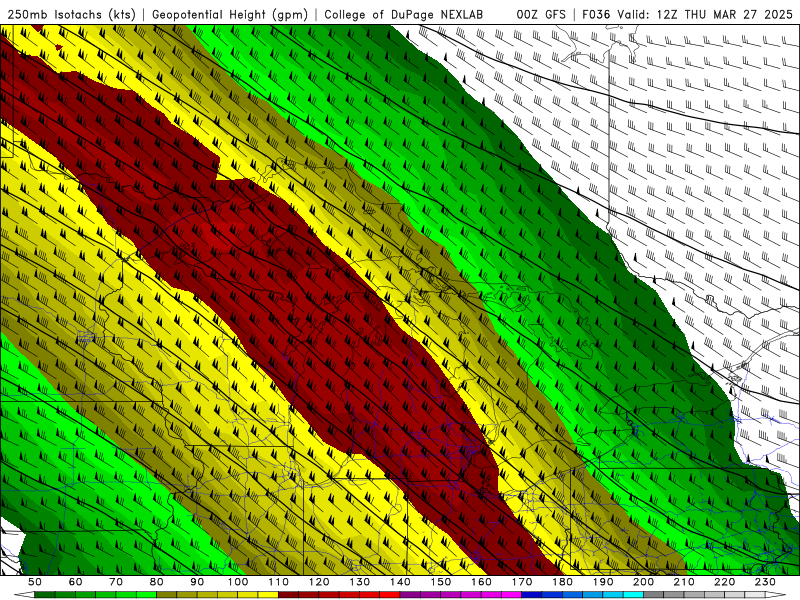Pick the brightest cyan swatch in the color bar
This screenshot has height=600, width=800.
pyautogui.click(x=633, y=594)
